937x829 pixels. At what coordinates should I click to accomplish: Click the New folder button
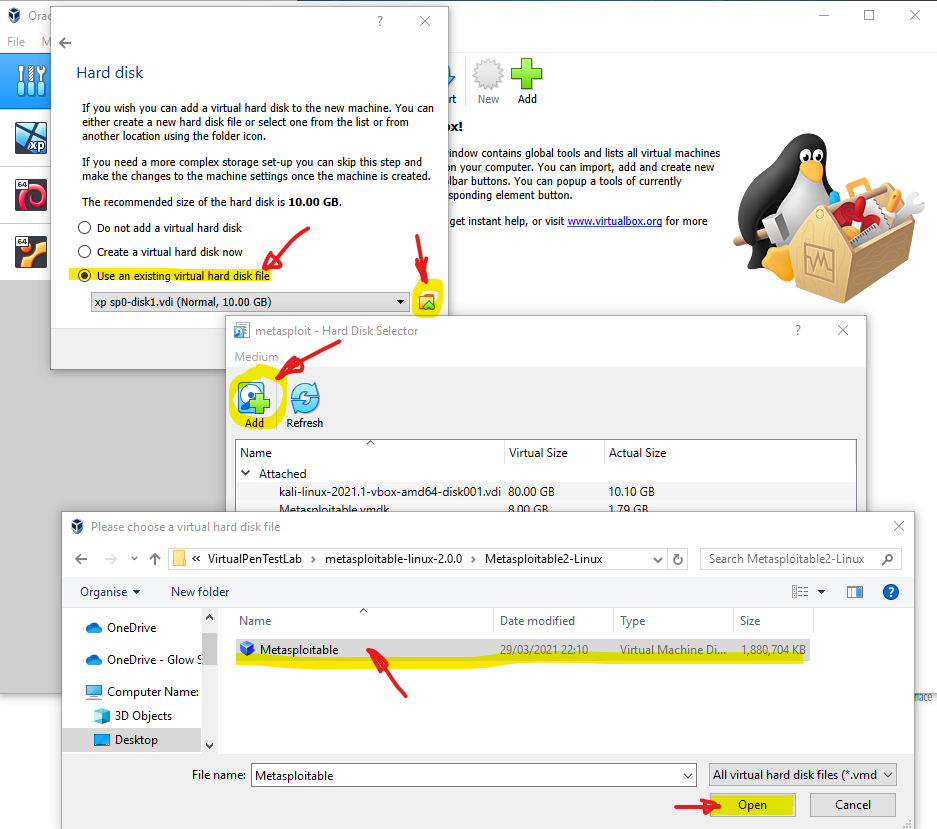tap(200, 592)
